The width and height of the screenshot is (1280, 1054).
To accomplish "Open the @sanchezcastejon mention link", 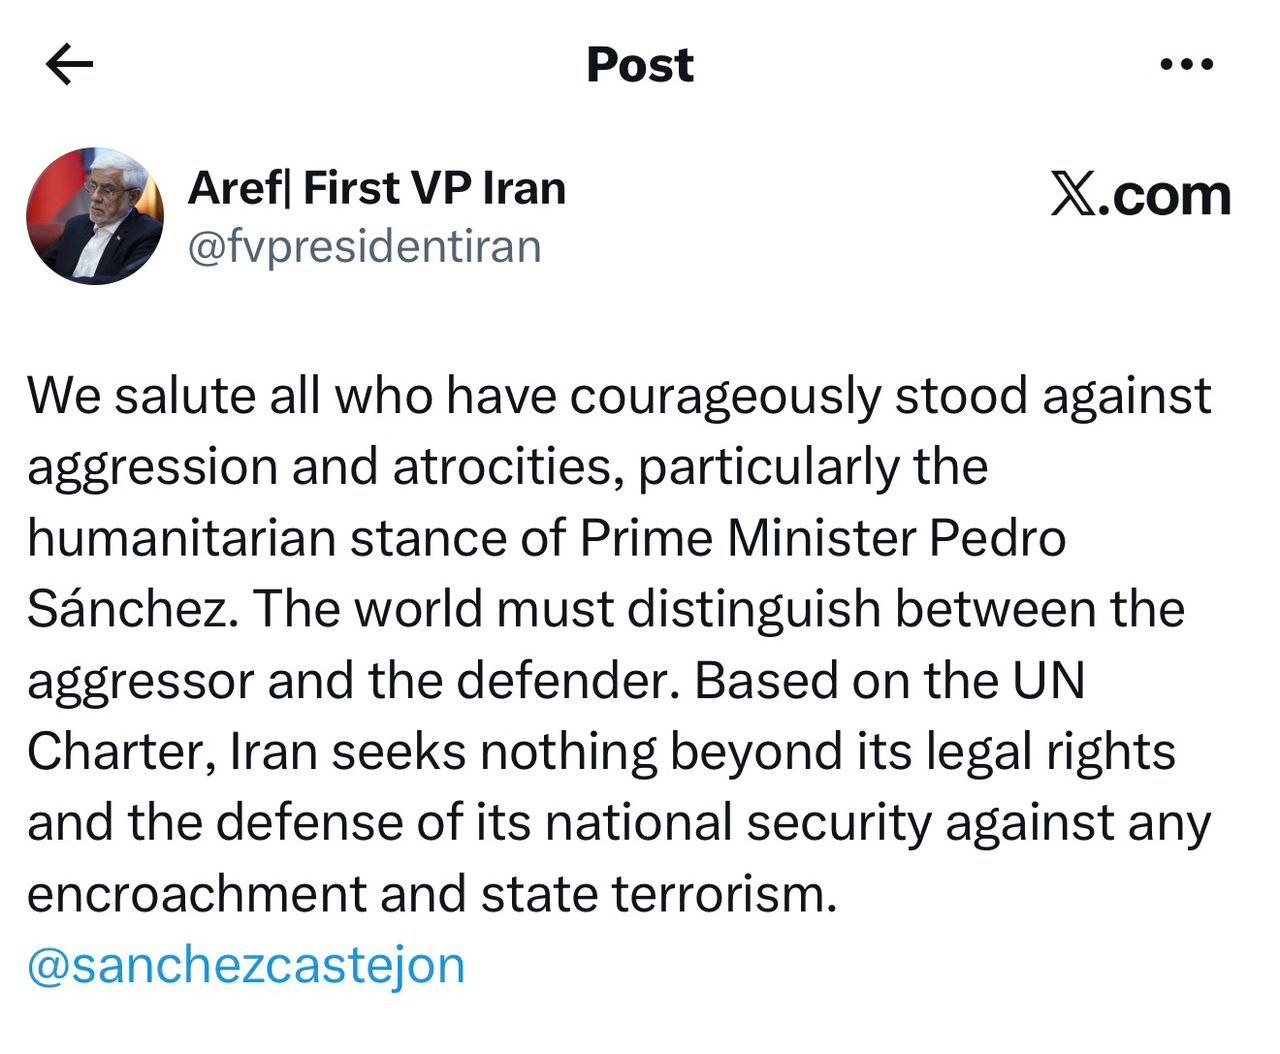I will pos(246,966).
